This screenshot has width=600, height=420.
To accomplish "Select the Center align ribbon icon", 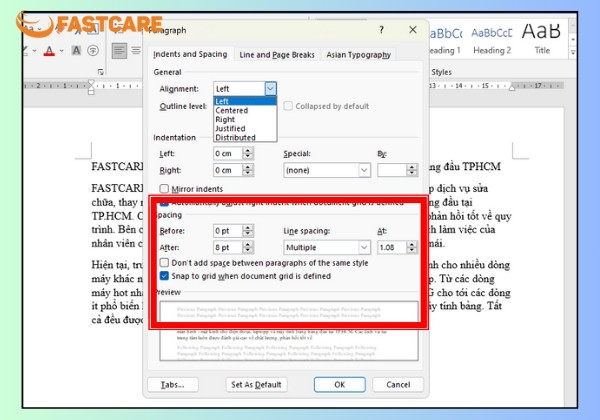I will coord(135,50).
